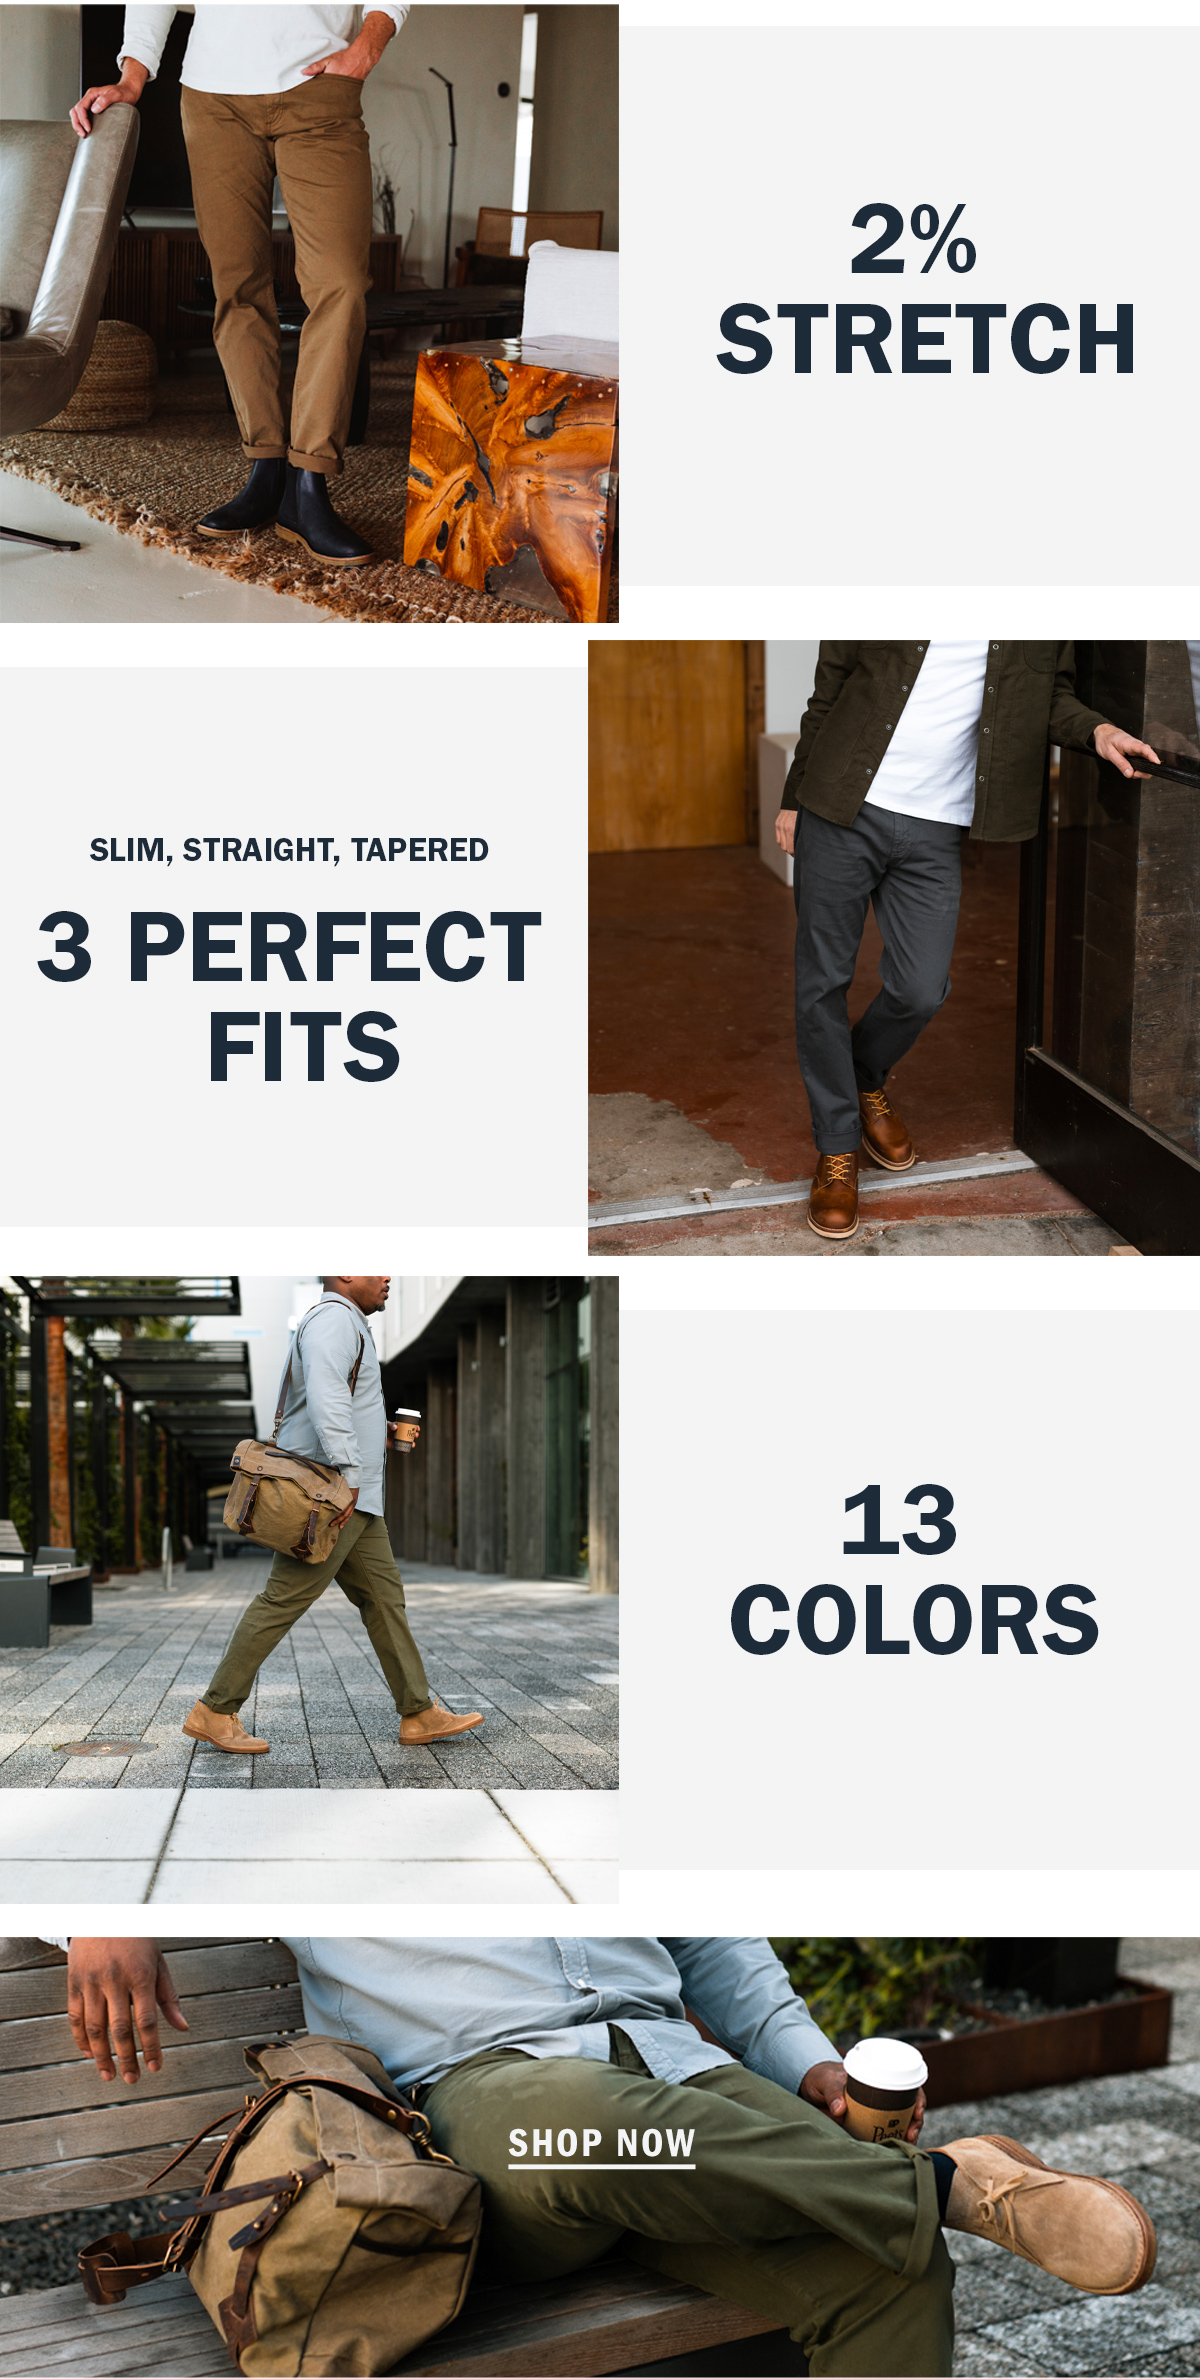The height and width of the screenshot is (2379, 1200).
Task: Click the orange resin wood cube table
Action: pyautogui.click(x=511, y=480)
